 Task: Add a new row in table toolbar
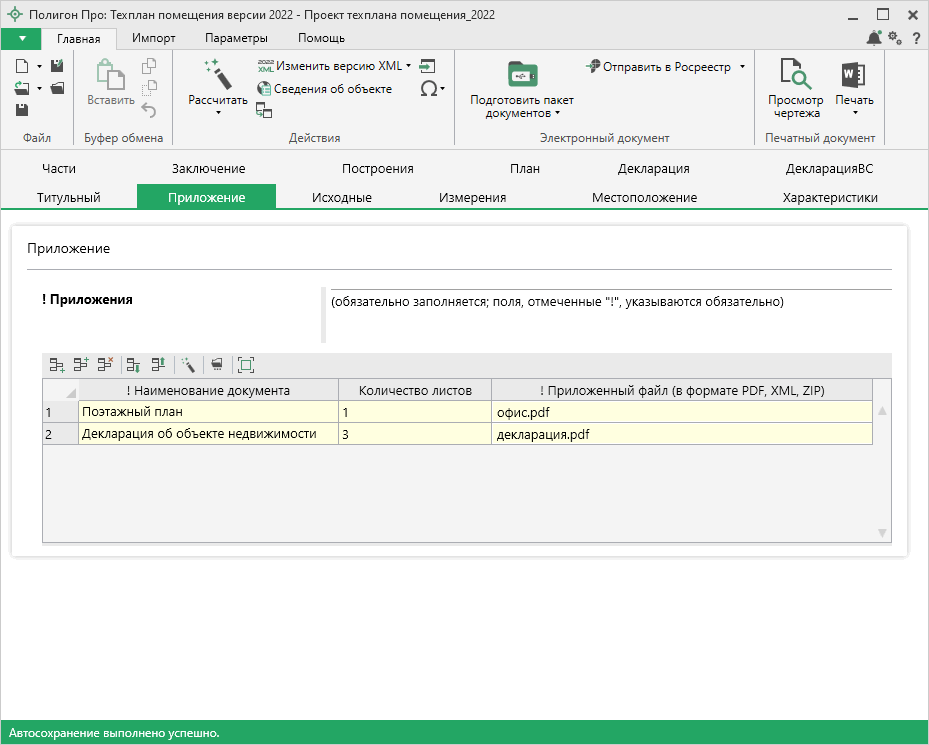[x=57, y=366]
